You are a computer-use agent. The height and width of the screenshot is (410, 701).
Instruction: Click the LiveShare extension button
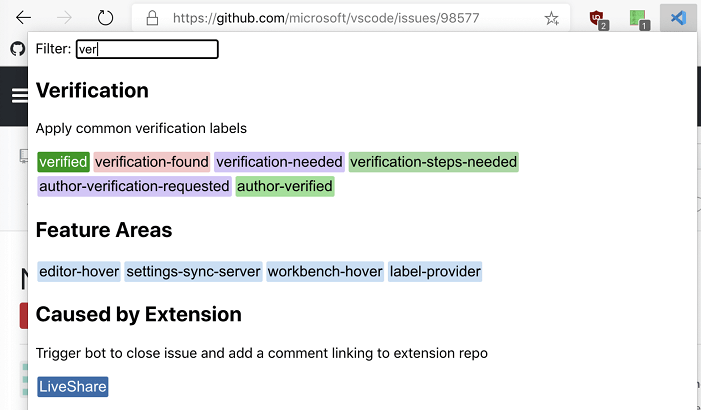(72, 387)
